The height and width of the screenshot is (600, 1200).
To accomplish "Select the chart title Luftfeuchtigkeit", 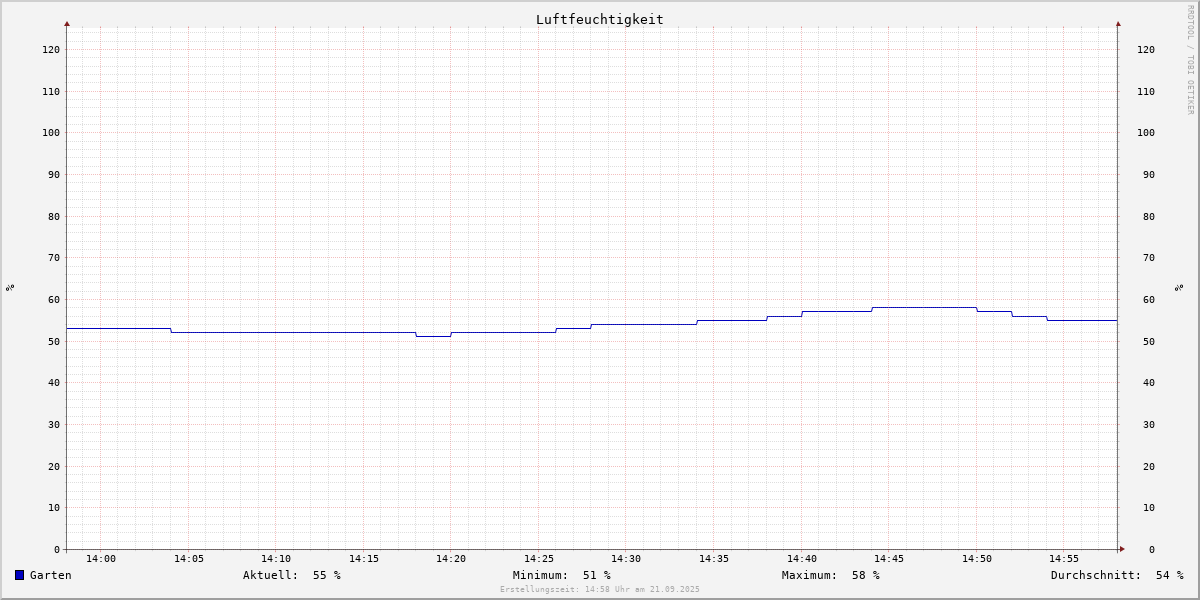I will click(x=599, y=19).
